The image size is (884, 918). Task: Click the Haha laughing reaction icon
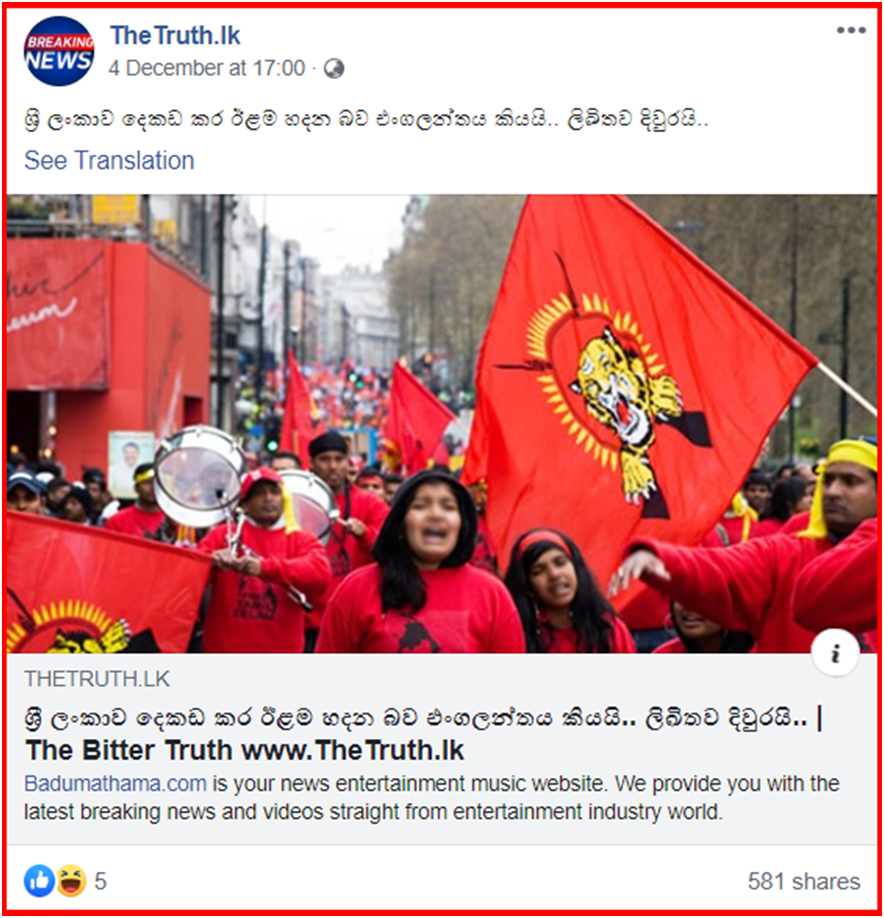71,881
